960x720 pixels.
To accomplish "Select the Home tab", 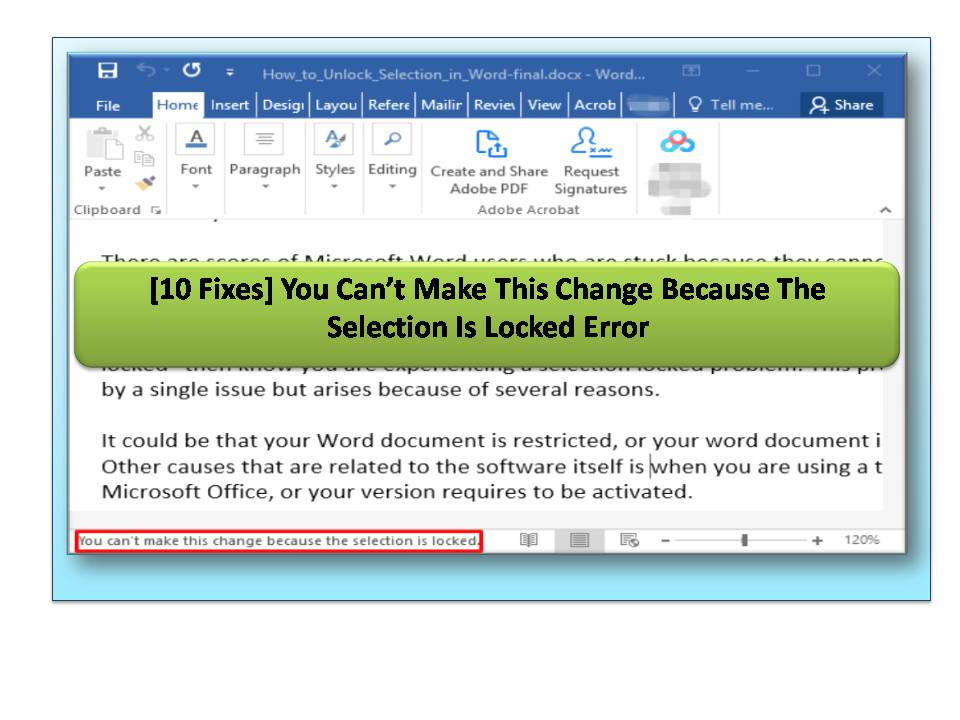I will coord(177,105).
